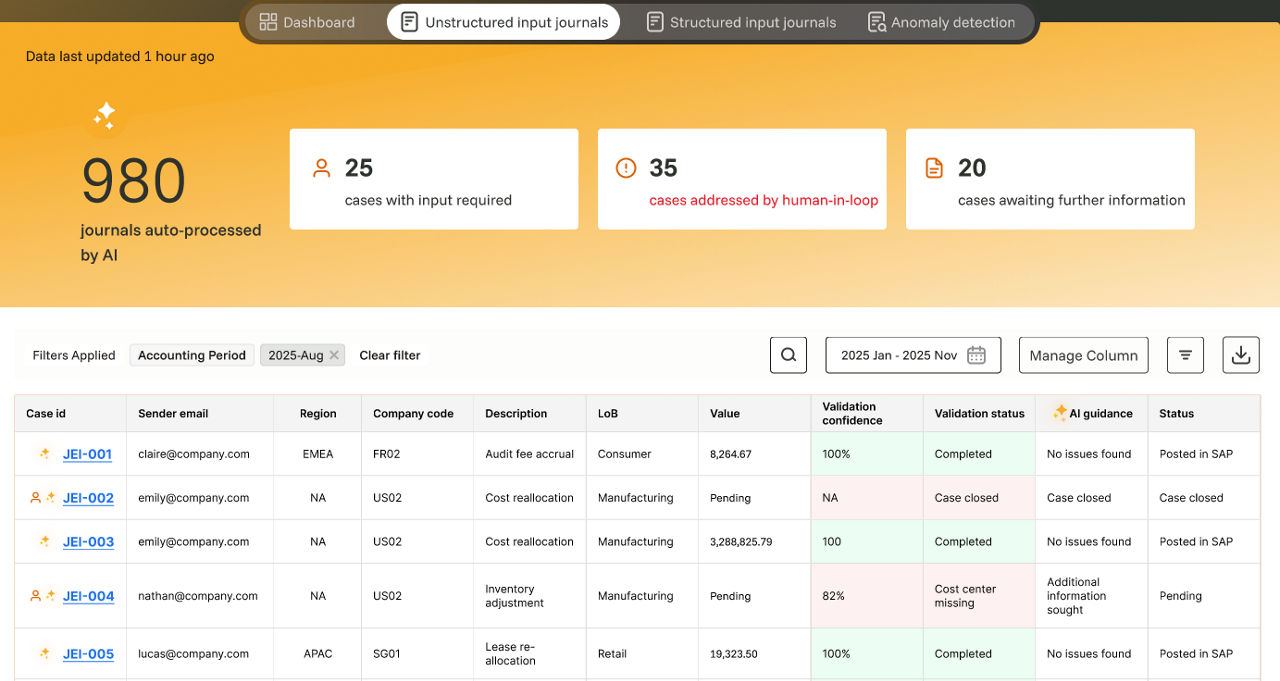The image size is (1280, 681).
Task: Remove the 2025-Aug filter chip
Action: 334,355
